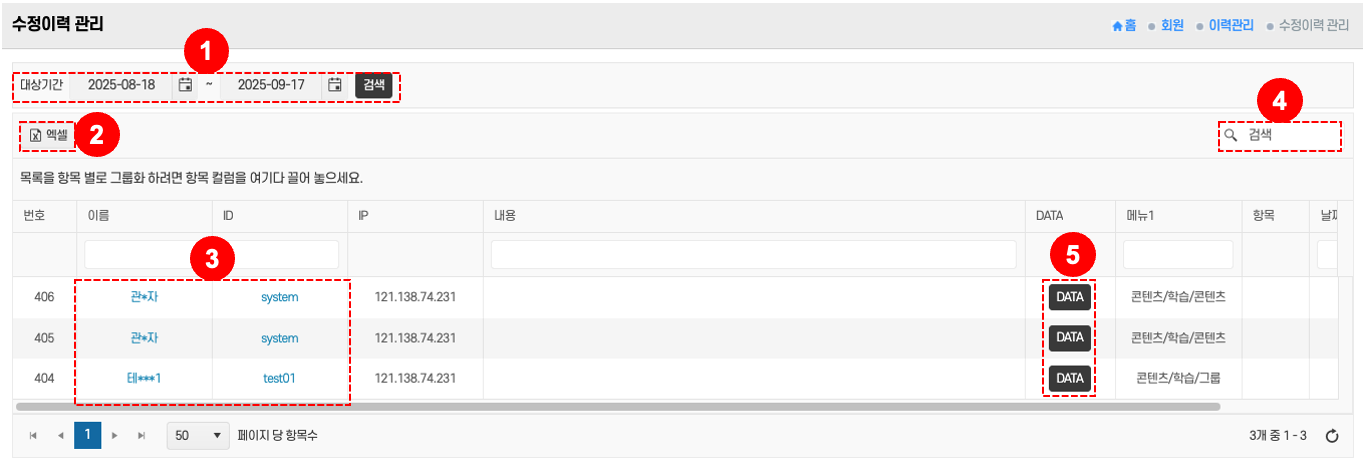The width and height of the screenshot is (1363, 460).
Task: Go to the next page arrow
Action: pyautogui.click(x=115, y=436)
